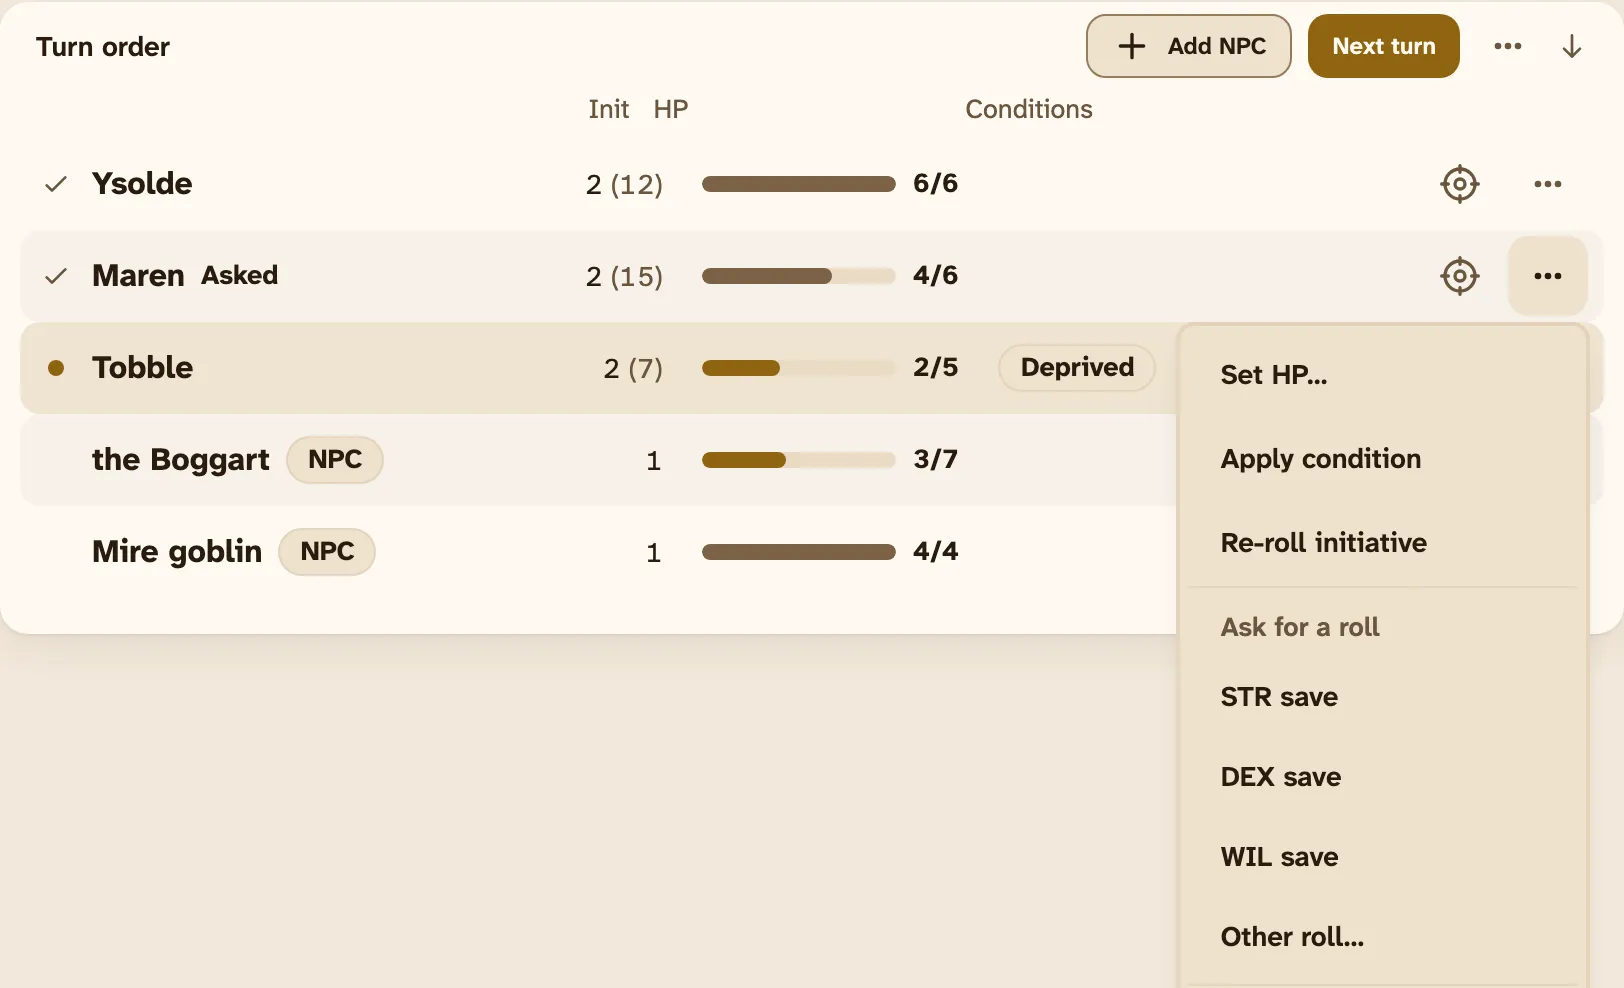Toggle the checkmark beside Maren
The width and height of the screenshot is (1624, 988).
coord(56,276)
